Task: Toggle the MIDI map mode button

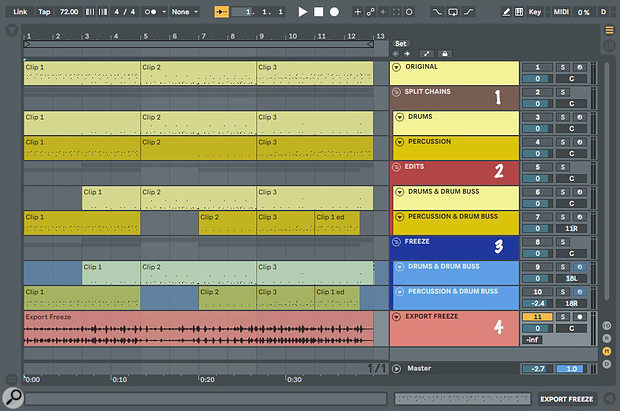Action: (561, 12)
